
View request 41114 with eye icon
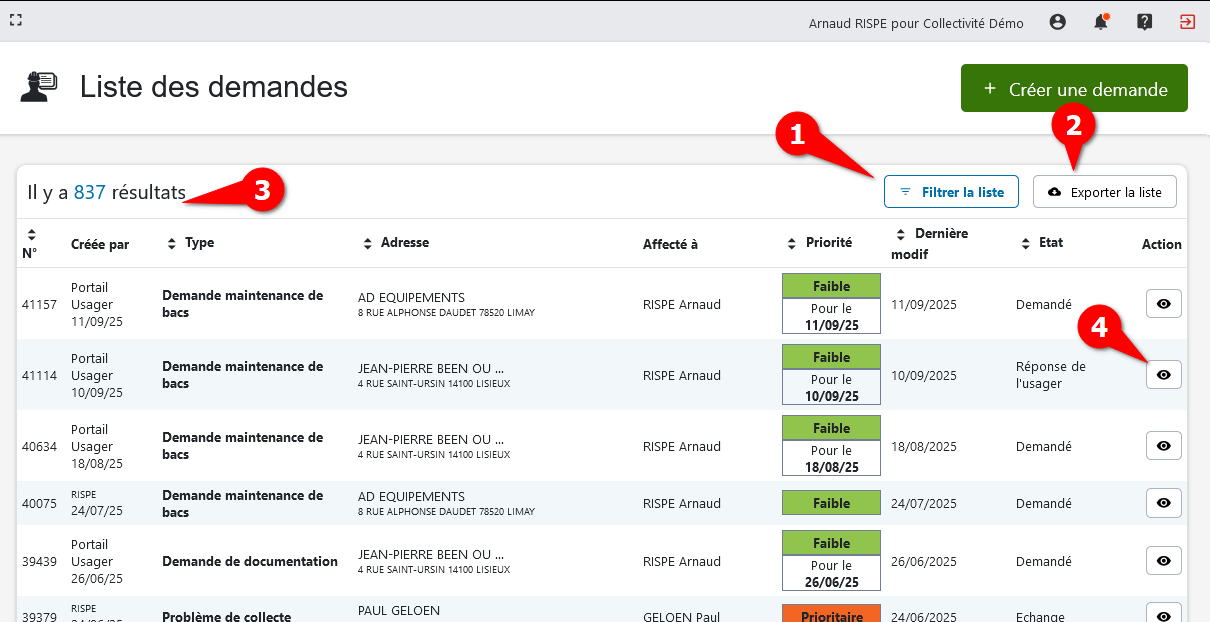coord(1163,375)
